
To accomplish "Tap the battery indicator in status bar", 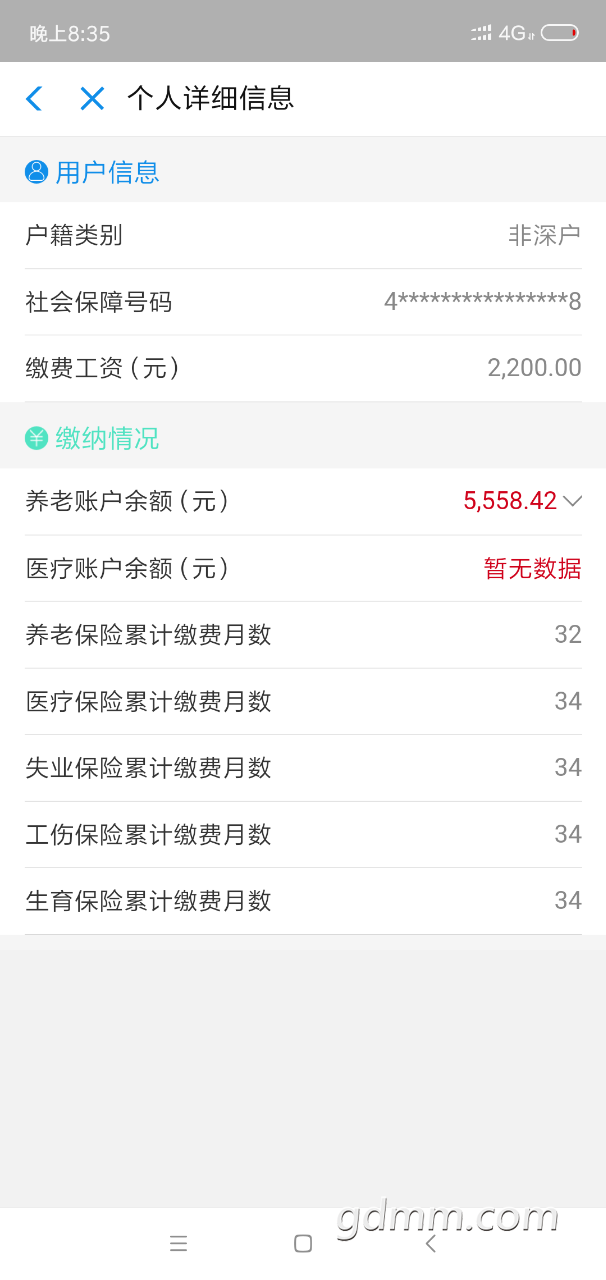I will (560, 33).
